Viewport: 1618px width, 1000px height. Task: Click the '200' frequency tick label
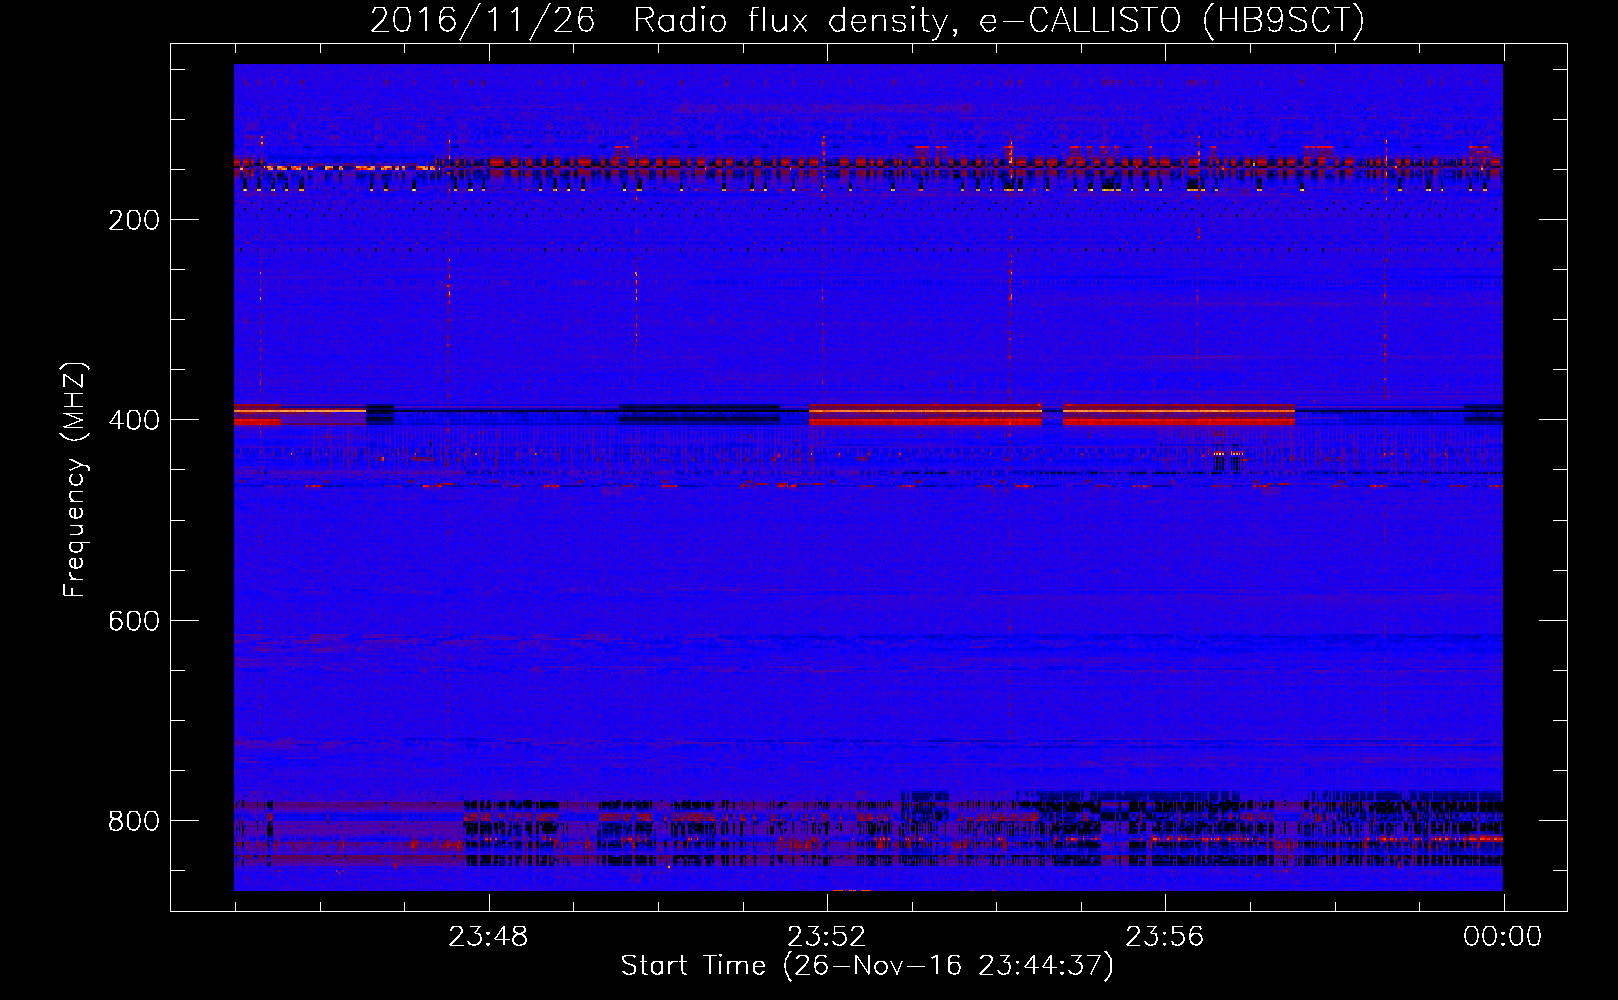coord(134,220)
